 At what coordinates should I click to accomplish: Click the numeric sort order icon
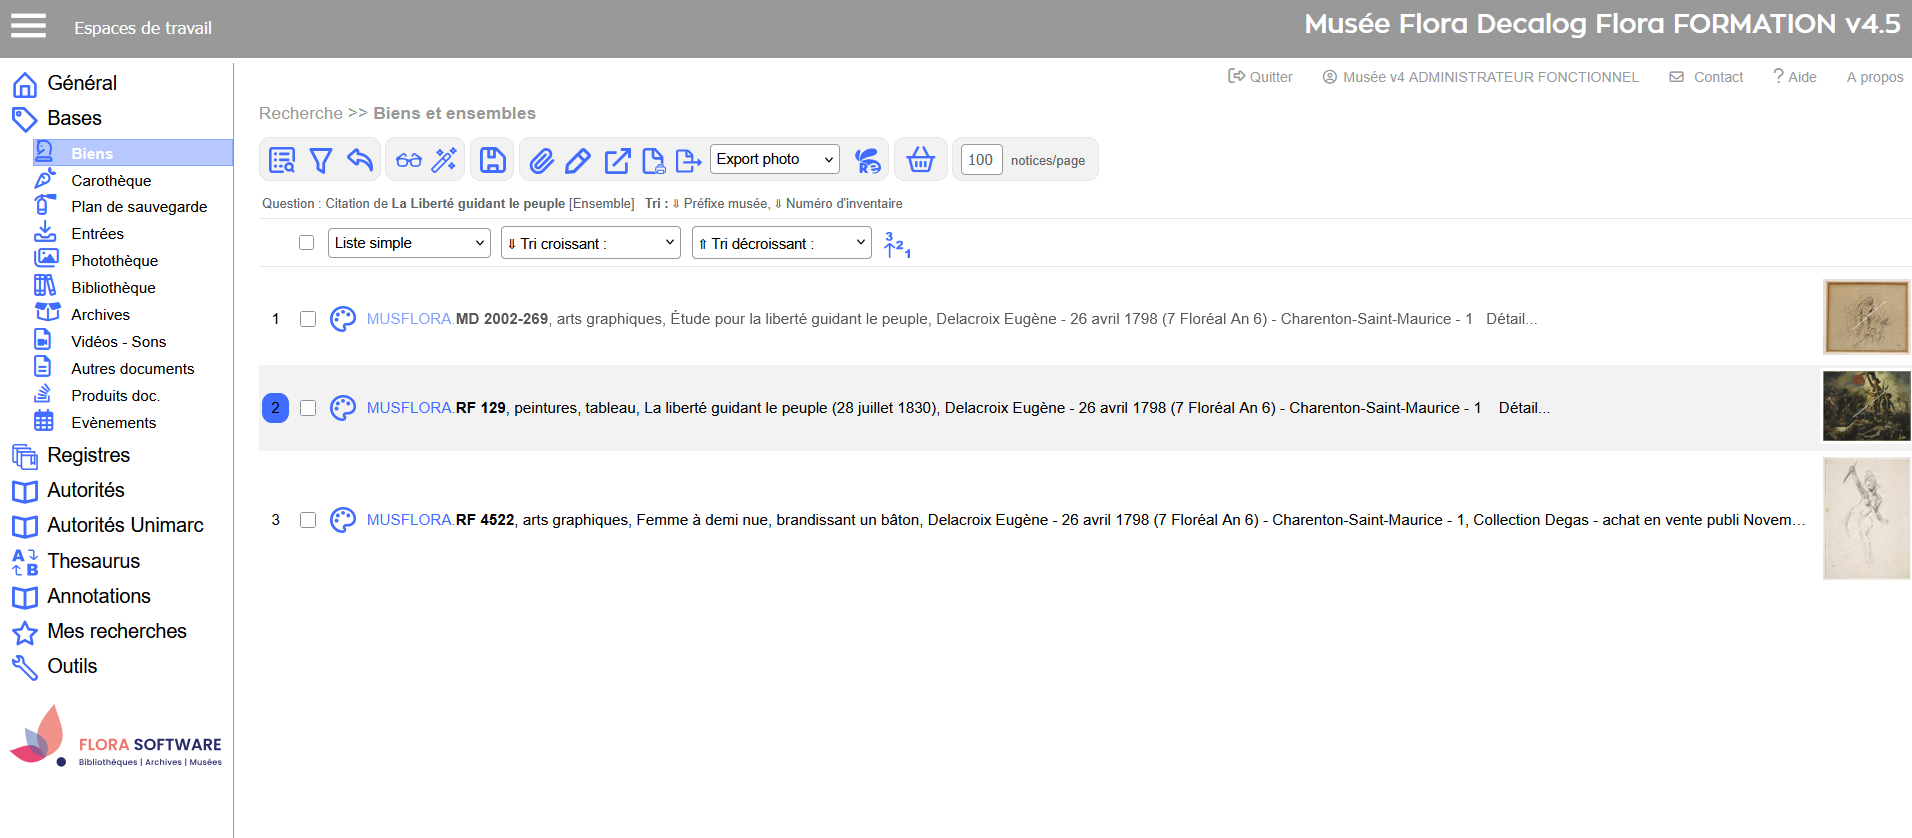897,244
